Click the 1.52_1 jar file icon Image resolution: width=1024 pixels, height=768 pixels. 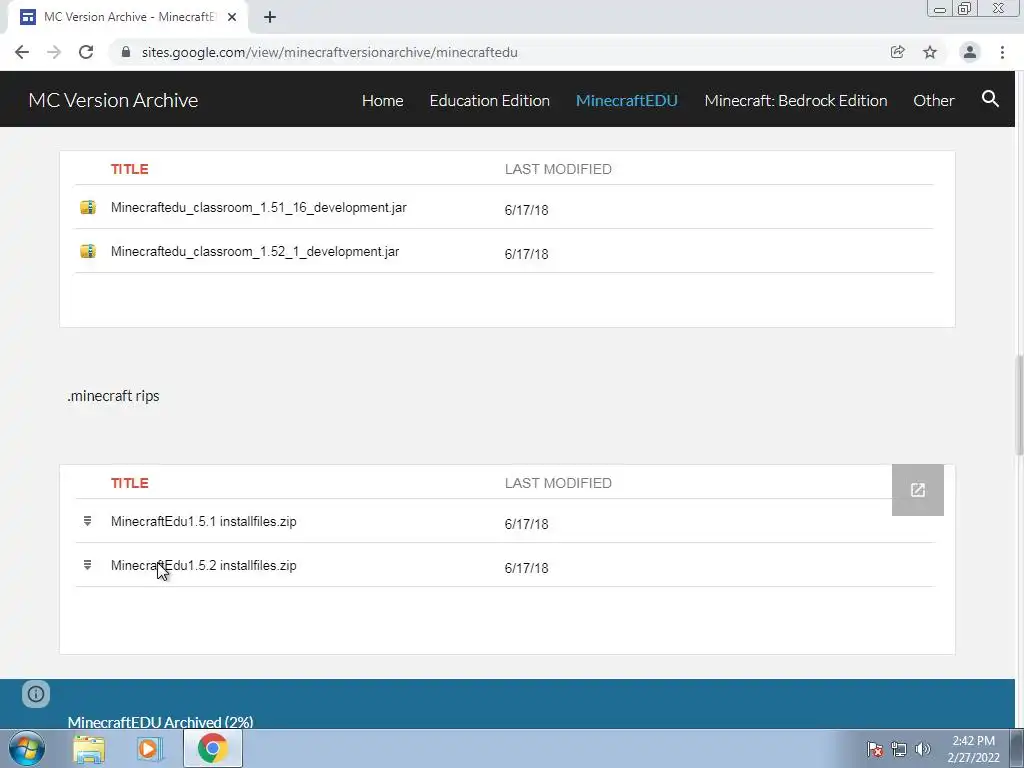[88, 251]
